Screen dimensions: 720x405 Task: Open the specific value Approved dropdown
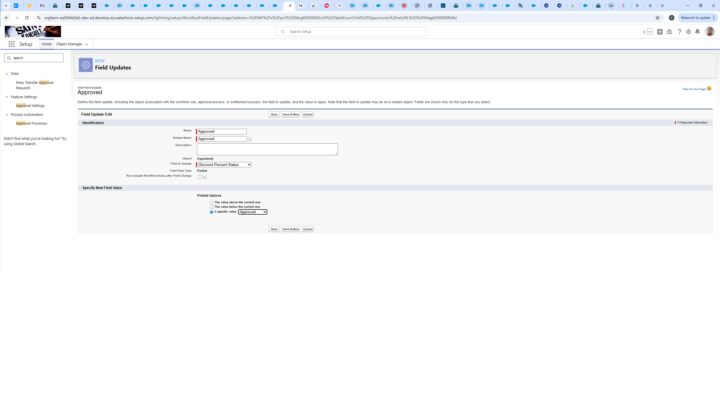pos(252,212)
